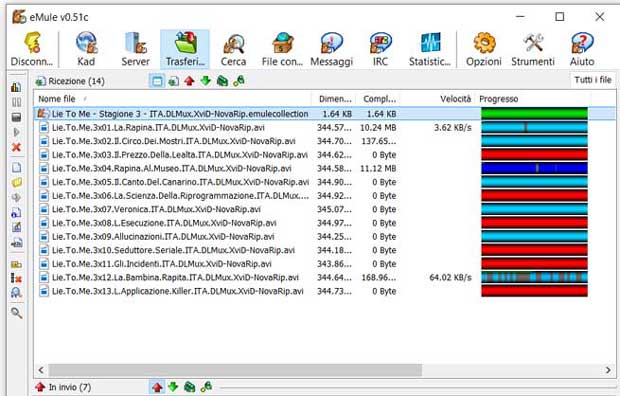Select file Lie.To.Me.3x13.L.Applicazione.Killer
The width and height of the screenshot is (620, 396).
(324, 291)
